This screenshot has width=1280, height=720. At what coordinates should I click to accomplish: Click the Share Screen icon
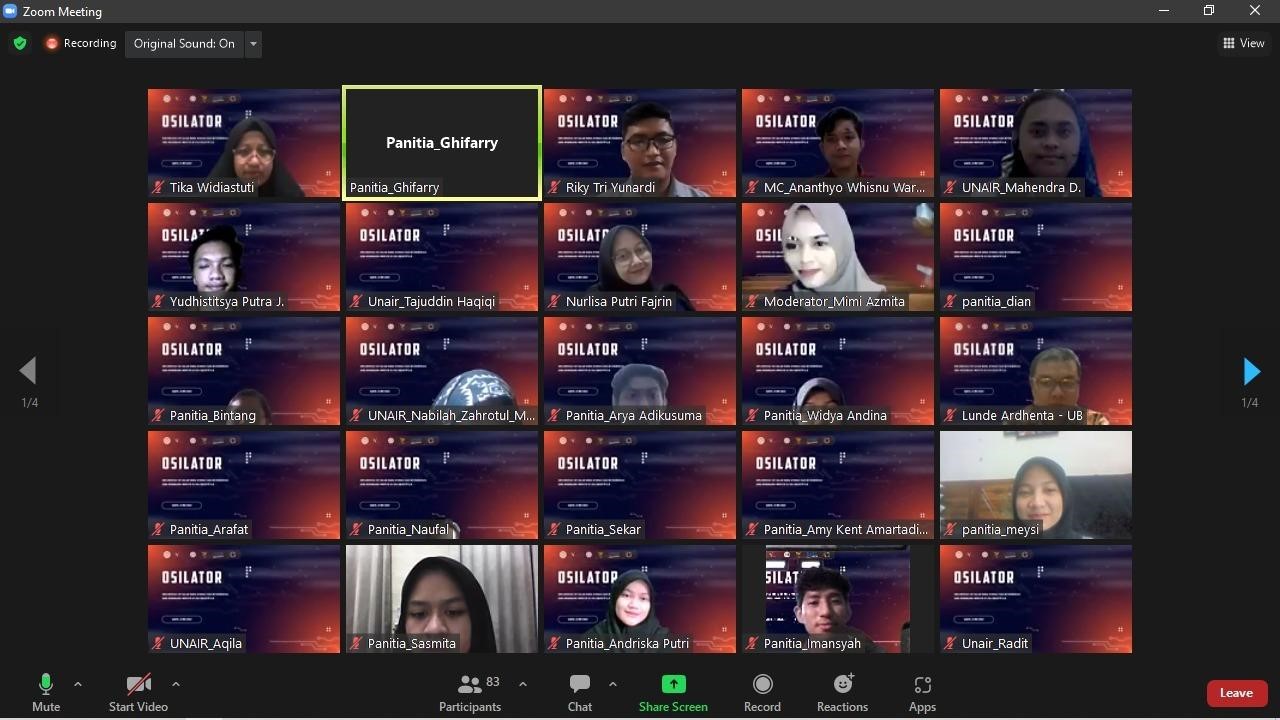(x=673, y=685)
